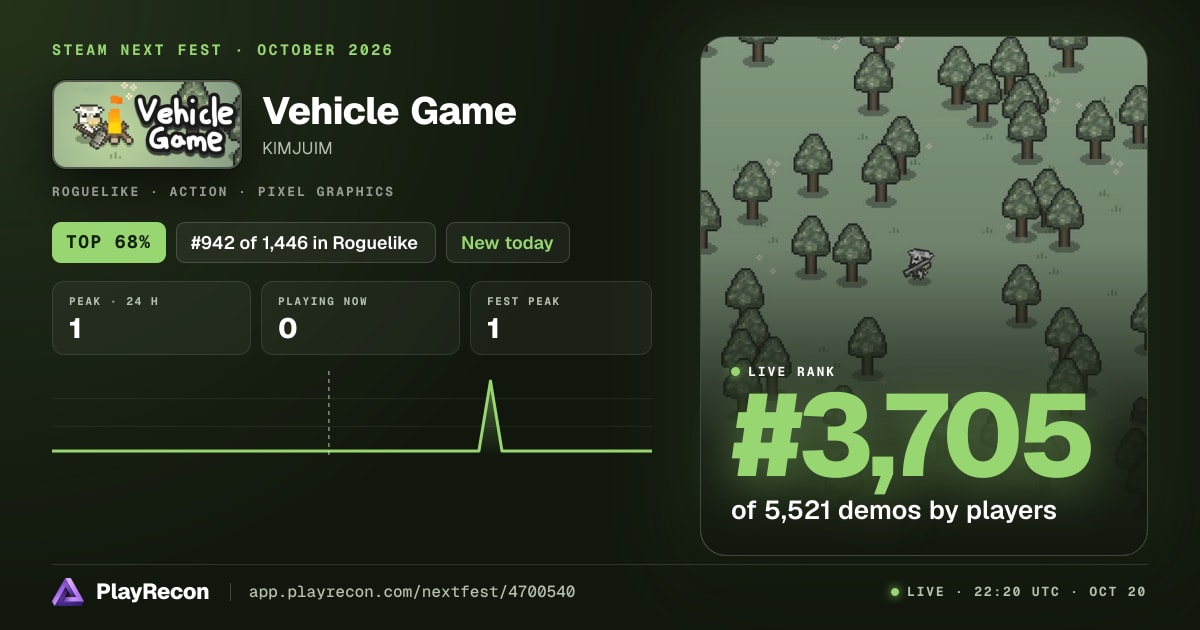
Task: Click the PlayRecon triangle logo icon
Action: pos(68,592)
